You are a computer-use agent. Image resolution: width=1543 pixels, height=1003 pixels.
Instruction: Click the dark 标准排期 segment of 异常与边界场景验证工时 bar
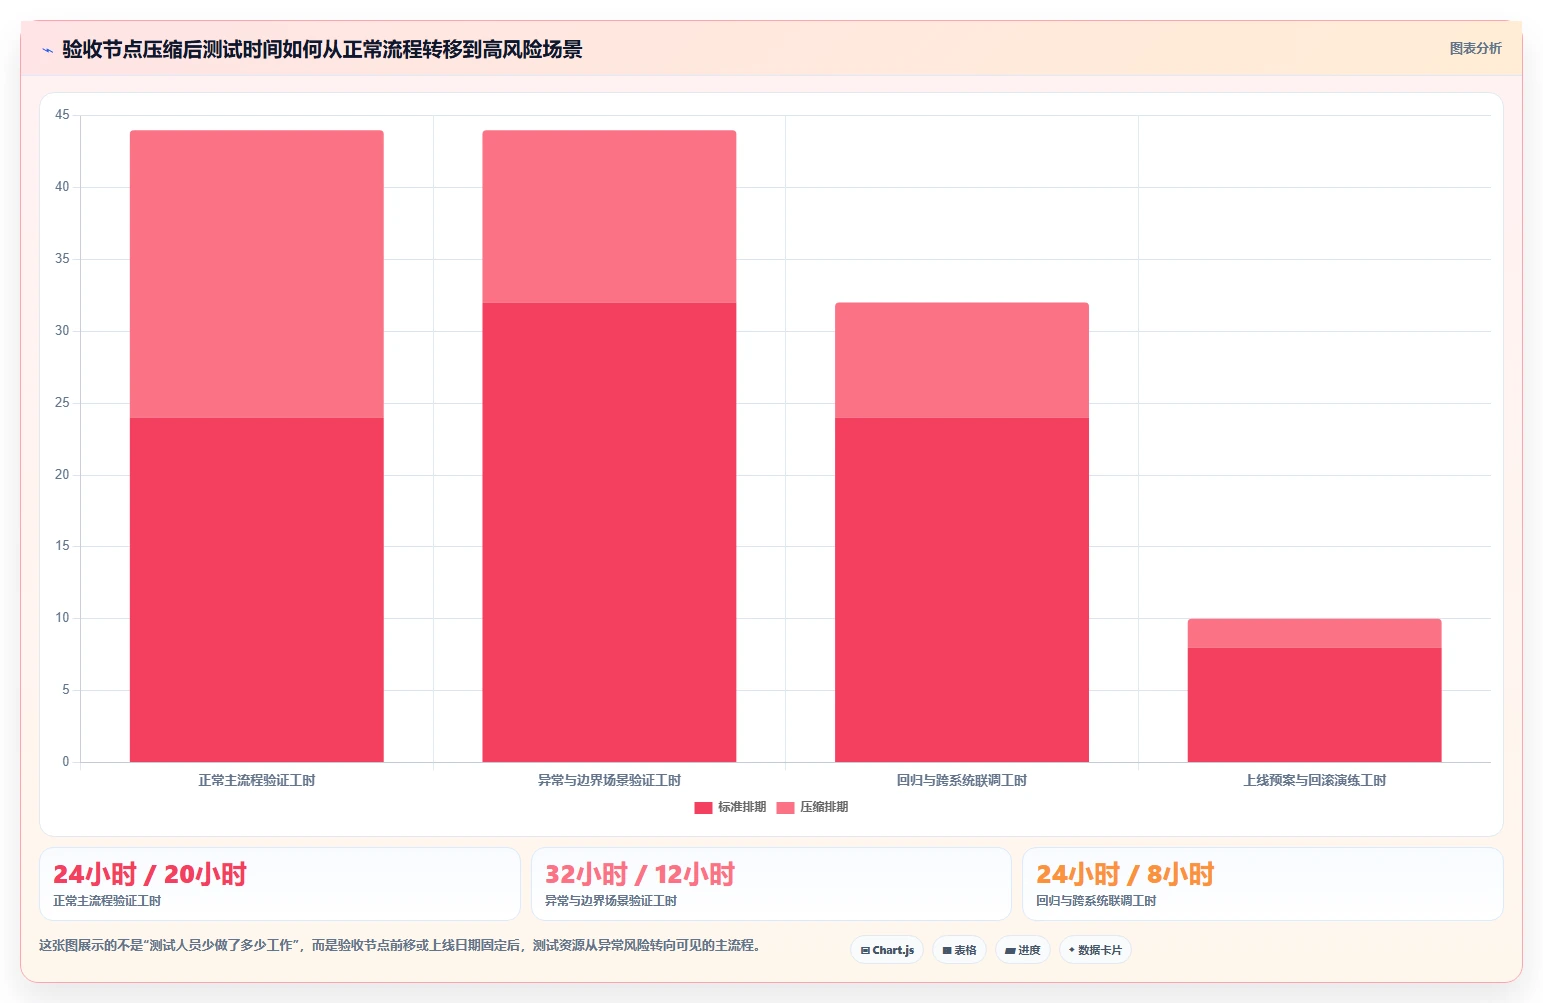[609, 532]
